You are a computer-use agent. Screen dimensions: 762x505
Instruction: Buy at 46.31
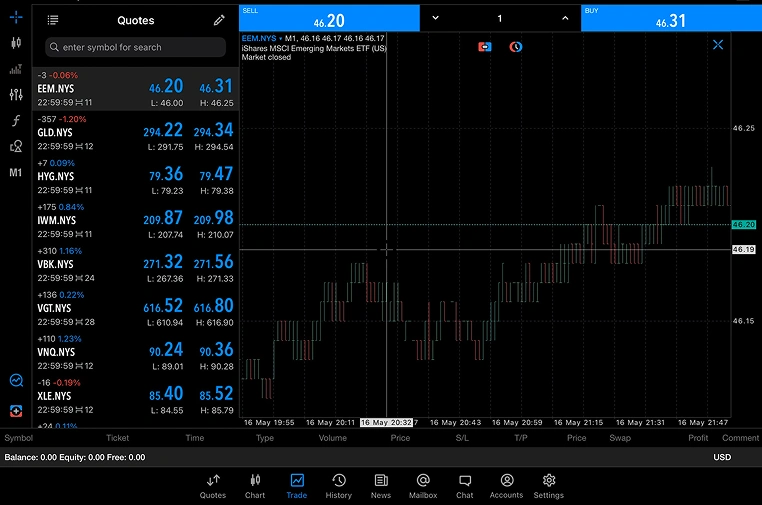tap(671, 18)
